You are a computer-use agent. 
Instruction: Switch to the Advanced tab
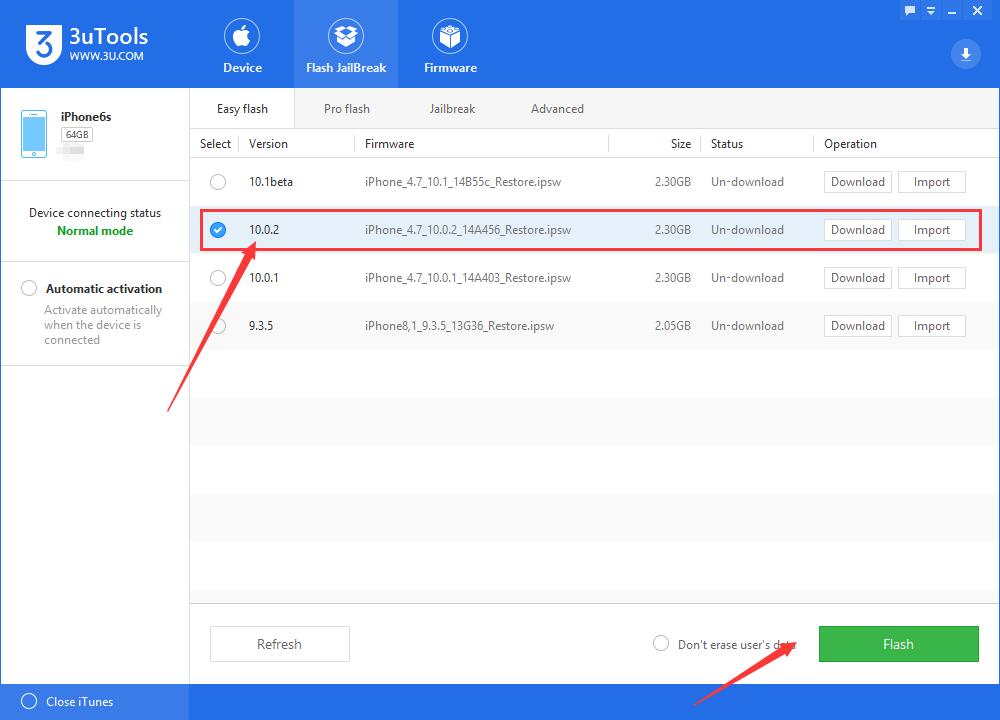[557, 108]
